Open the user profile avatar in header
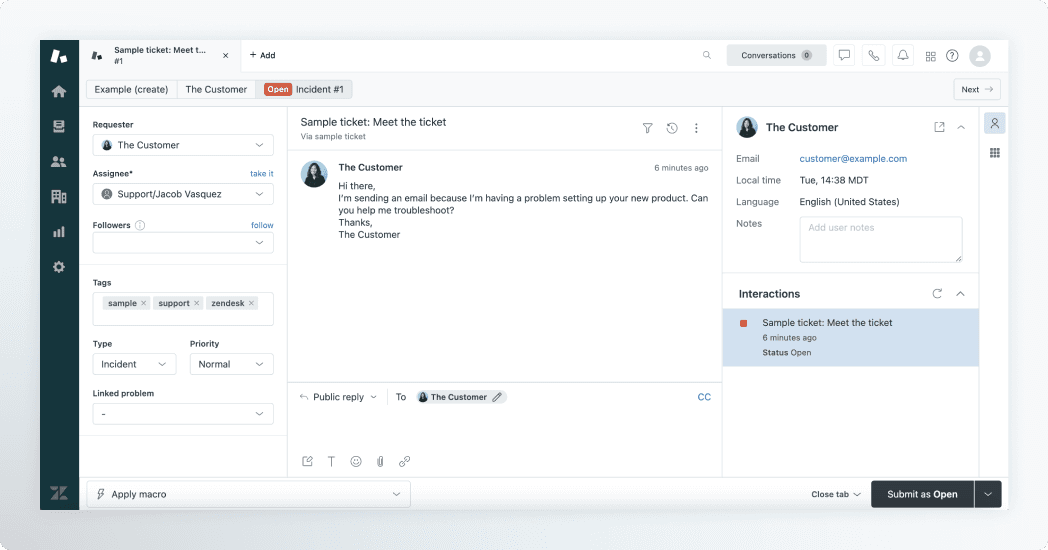This screenshot has width=1048, height=550. 980,56
